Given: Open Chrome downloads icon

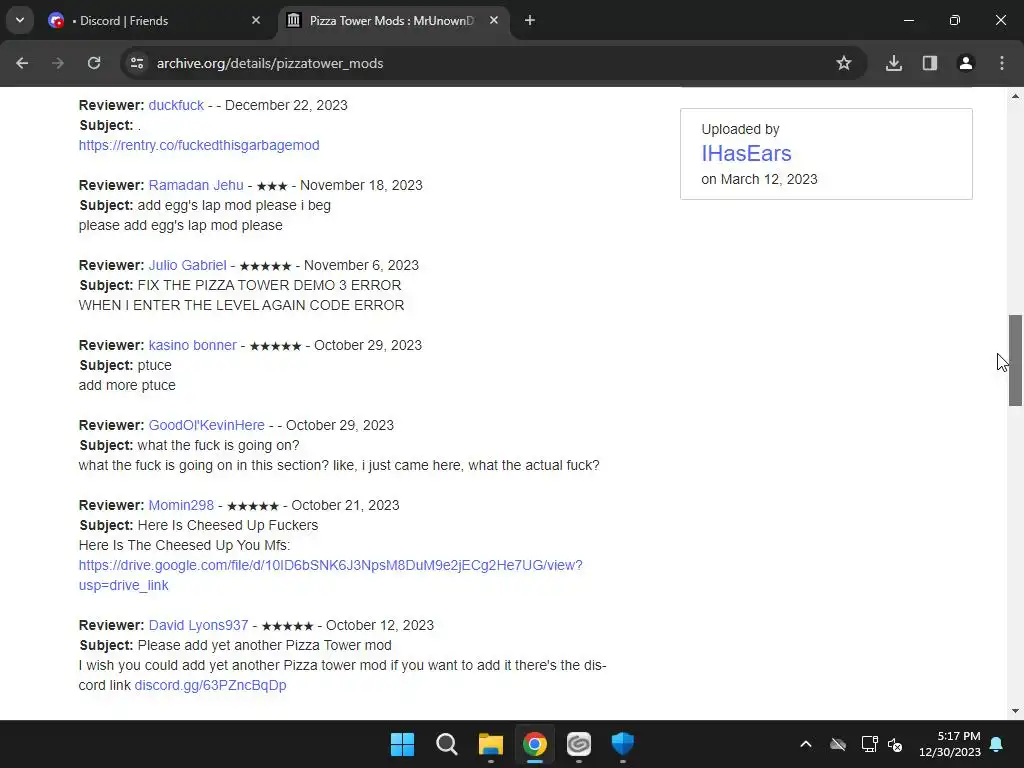Looking at the screenshot, I should [894, 63].
